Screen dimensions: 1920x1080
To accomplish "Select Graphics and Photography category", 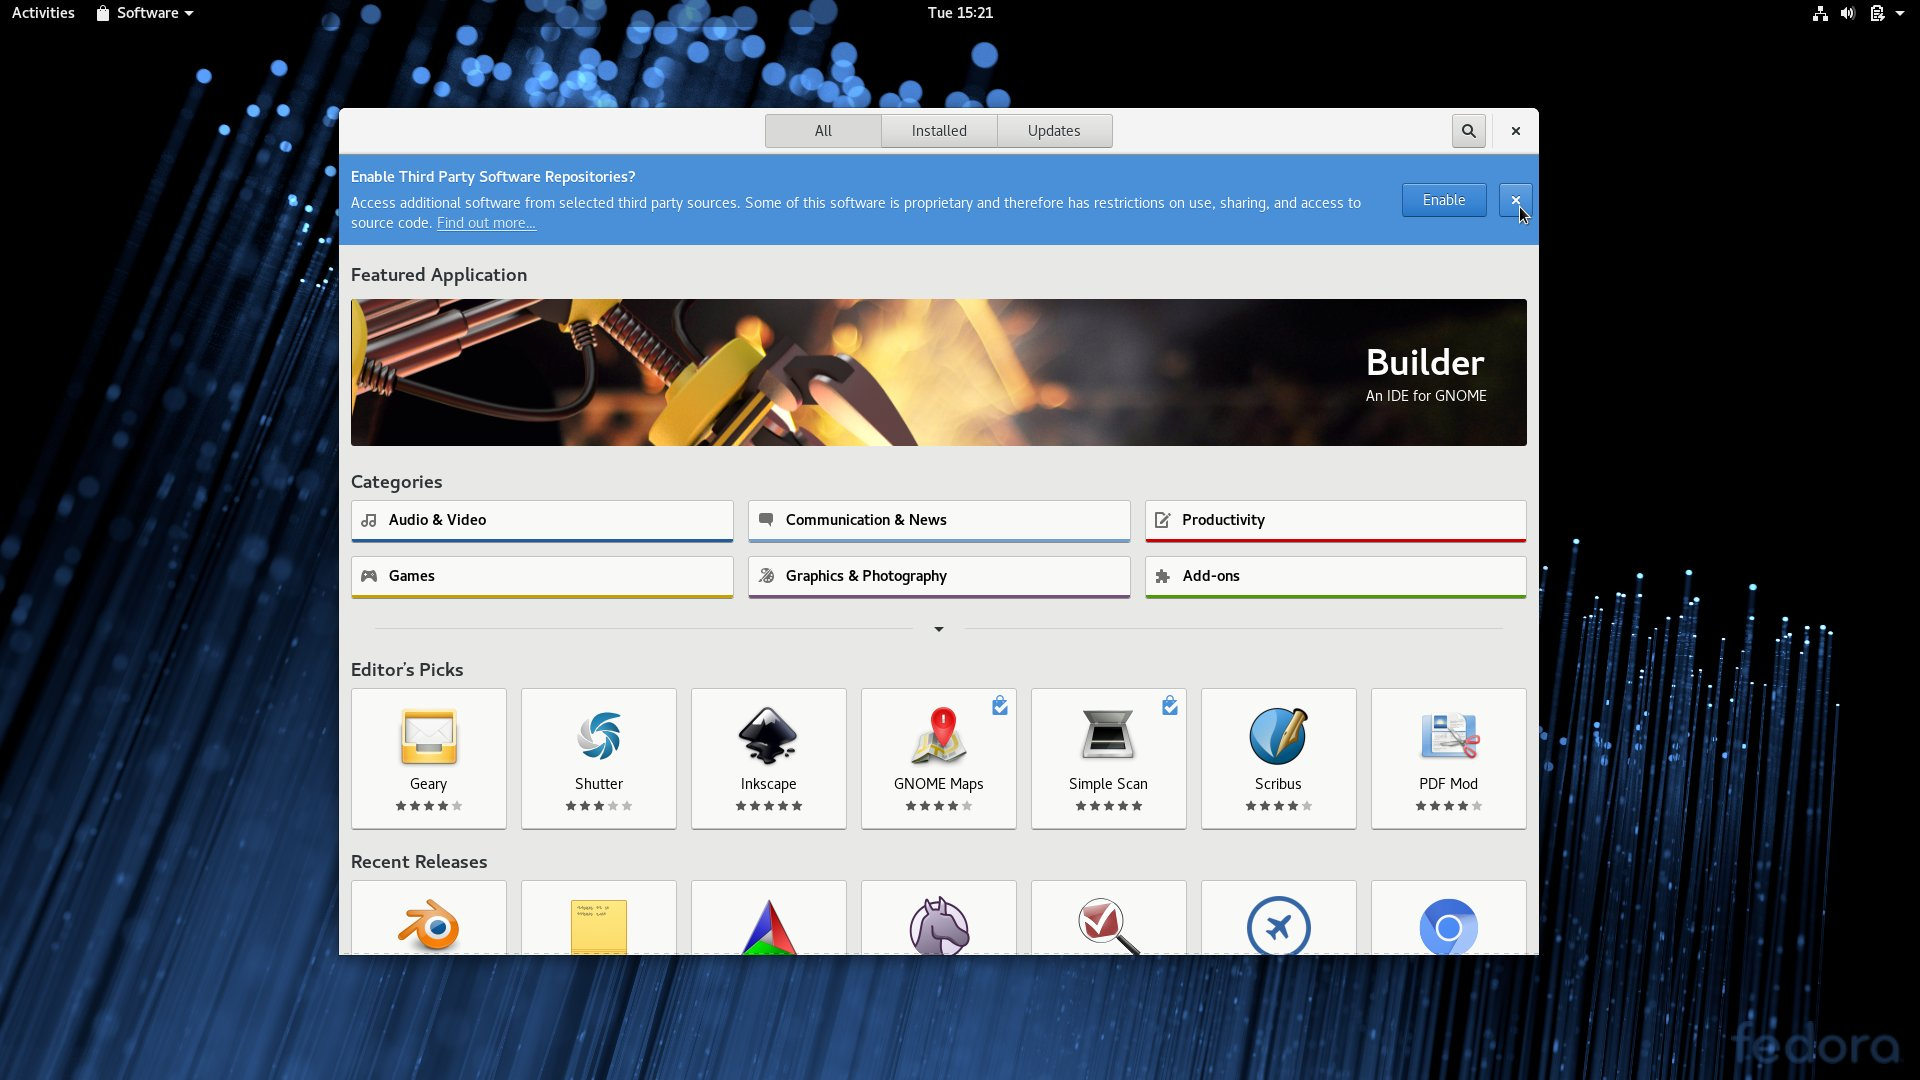I will pyautogui.click(x=938, y=575).
